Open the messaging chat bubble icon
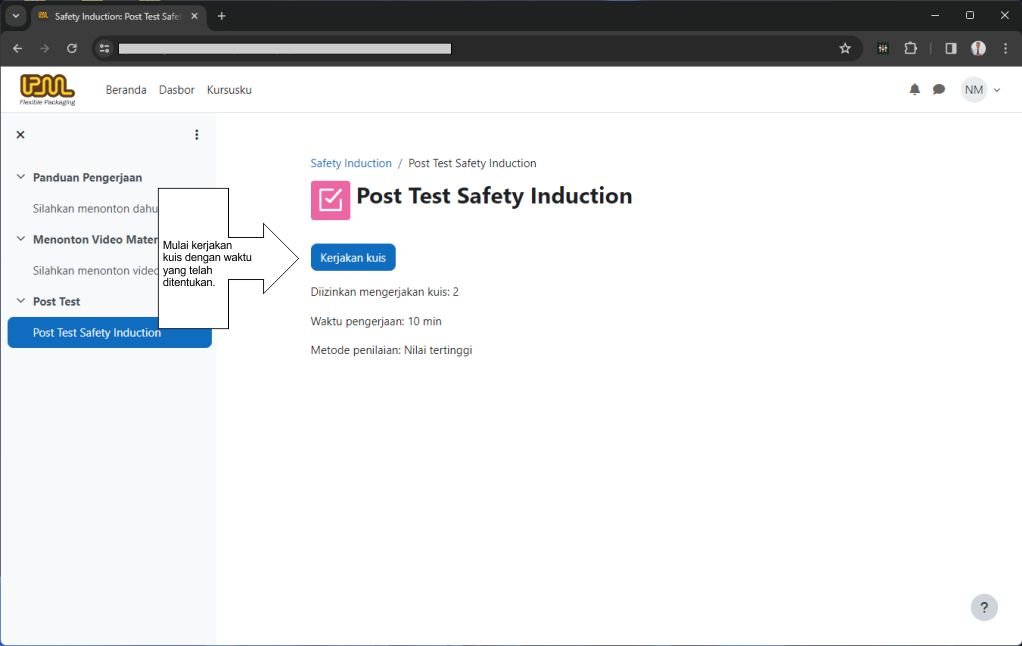 click(x=939, y=90)
